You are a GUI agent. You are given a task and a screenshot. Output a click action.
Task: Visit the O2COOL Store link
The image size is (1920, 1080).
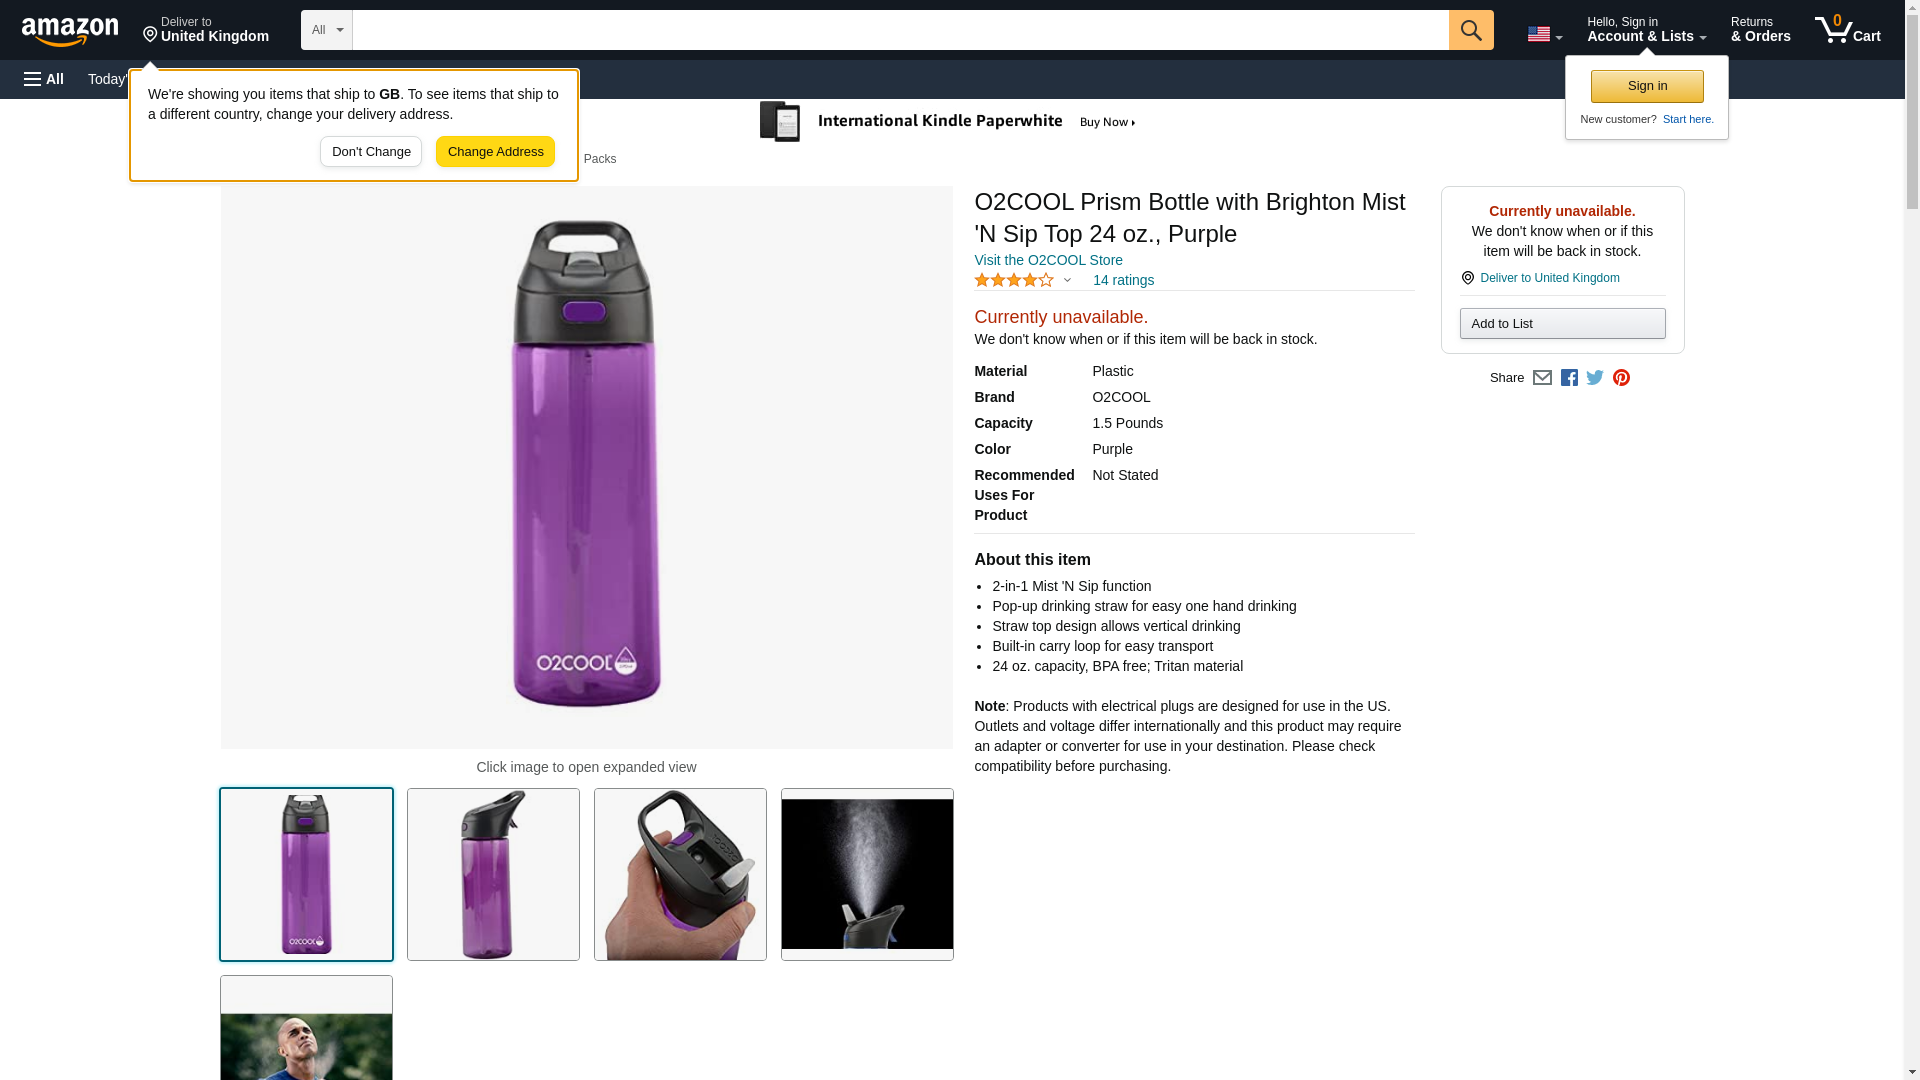1048,260
